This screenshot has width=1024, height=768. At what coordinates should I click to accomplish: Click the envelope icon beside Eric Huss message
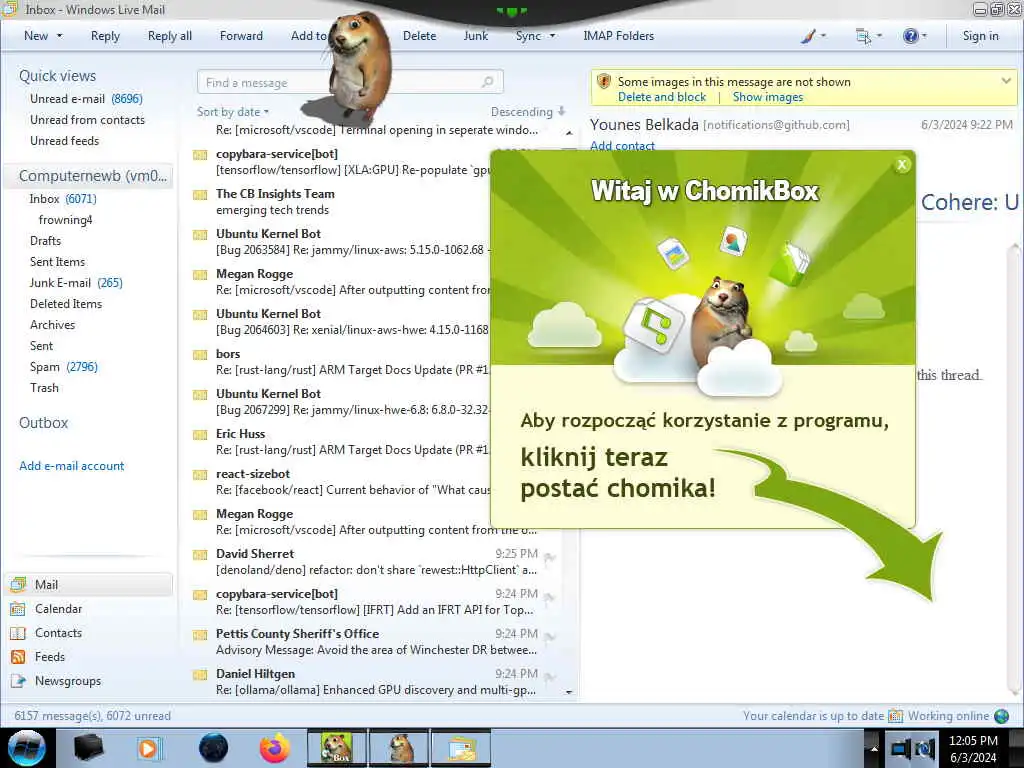[x=200, y=435]
